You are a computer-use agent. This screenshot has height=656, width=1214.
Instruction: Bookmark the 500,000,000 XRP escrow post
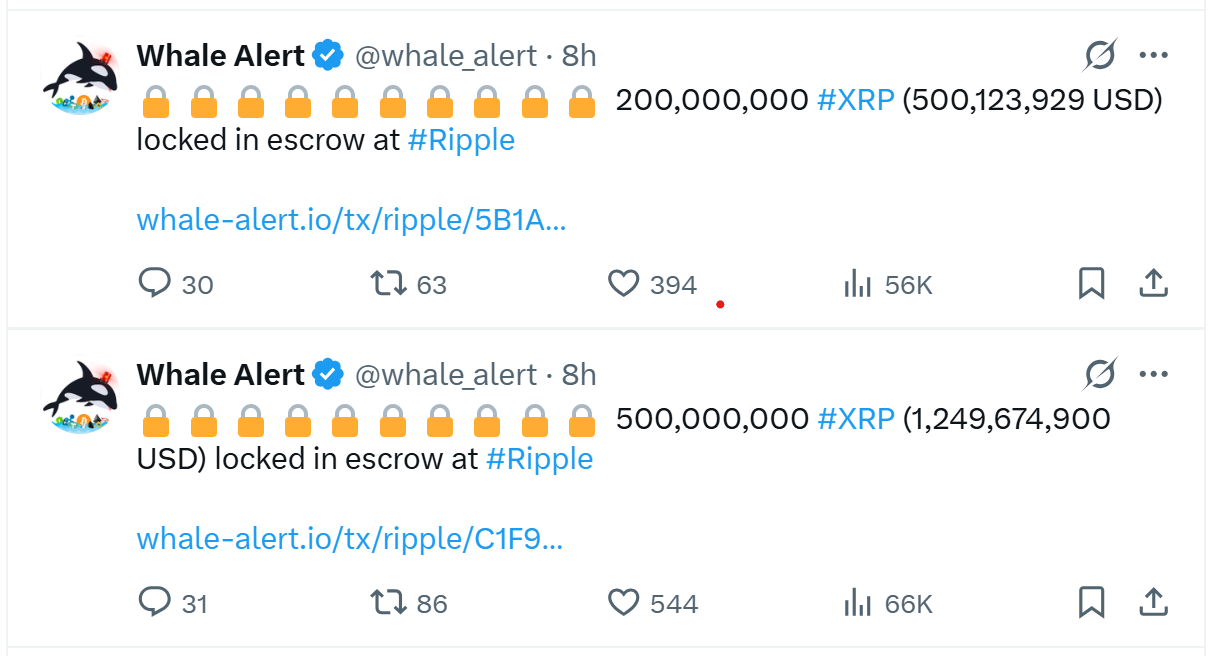(1091, 603)
